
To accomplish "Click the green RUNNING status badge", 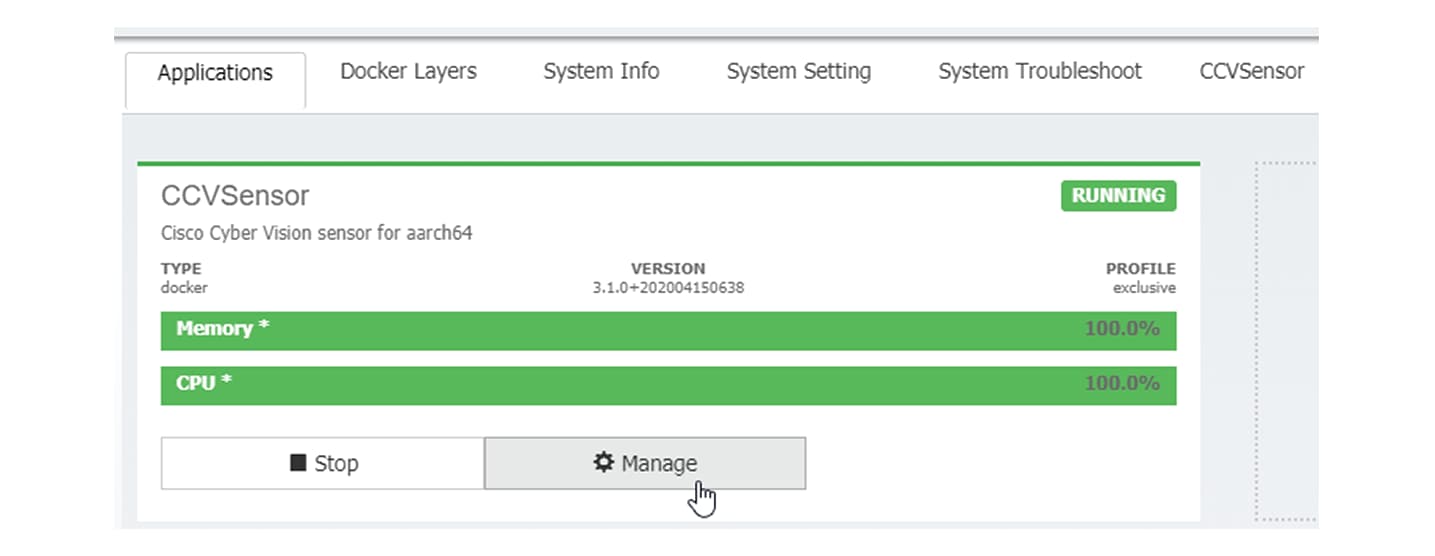I will tap(1118, 196).
